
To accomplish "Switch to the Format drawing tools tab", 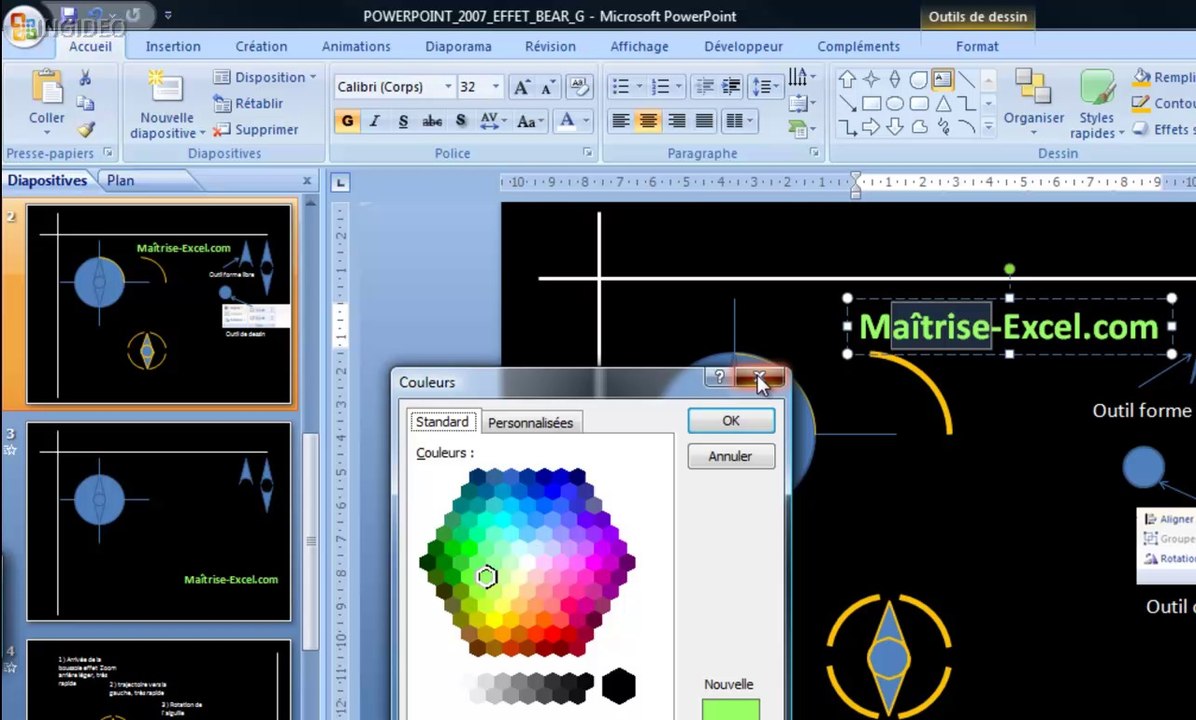I will (977, 47).
